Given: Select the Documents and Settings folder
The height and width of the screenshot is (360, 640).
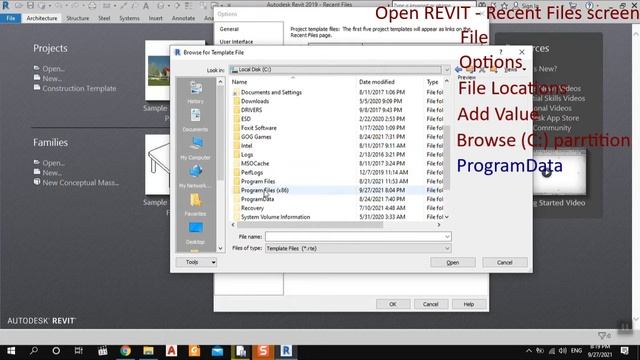Looking at the screenshot, I should [x=271, y=92].
